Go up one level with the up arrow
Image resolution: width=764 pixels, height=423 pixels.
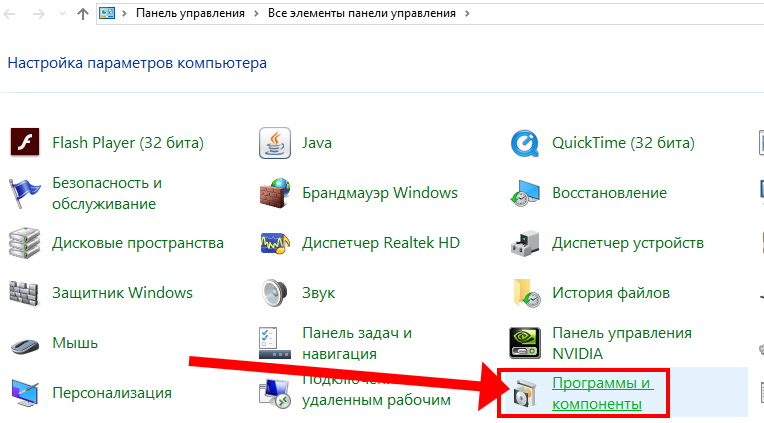(81, 14)
